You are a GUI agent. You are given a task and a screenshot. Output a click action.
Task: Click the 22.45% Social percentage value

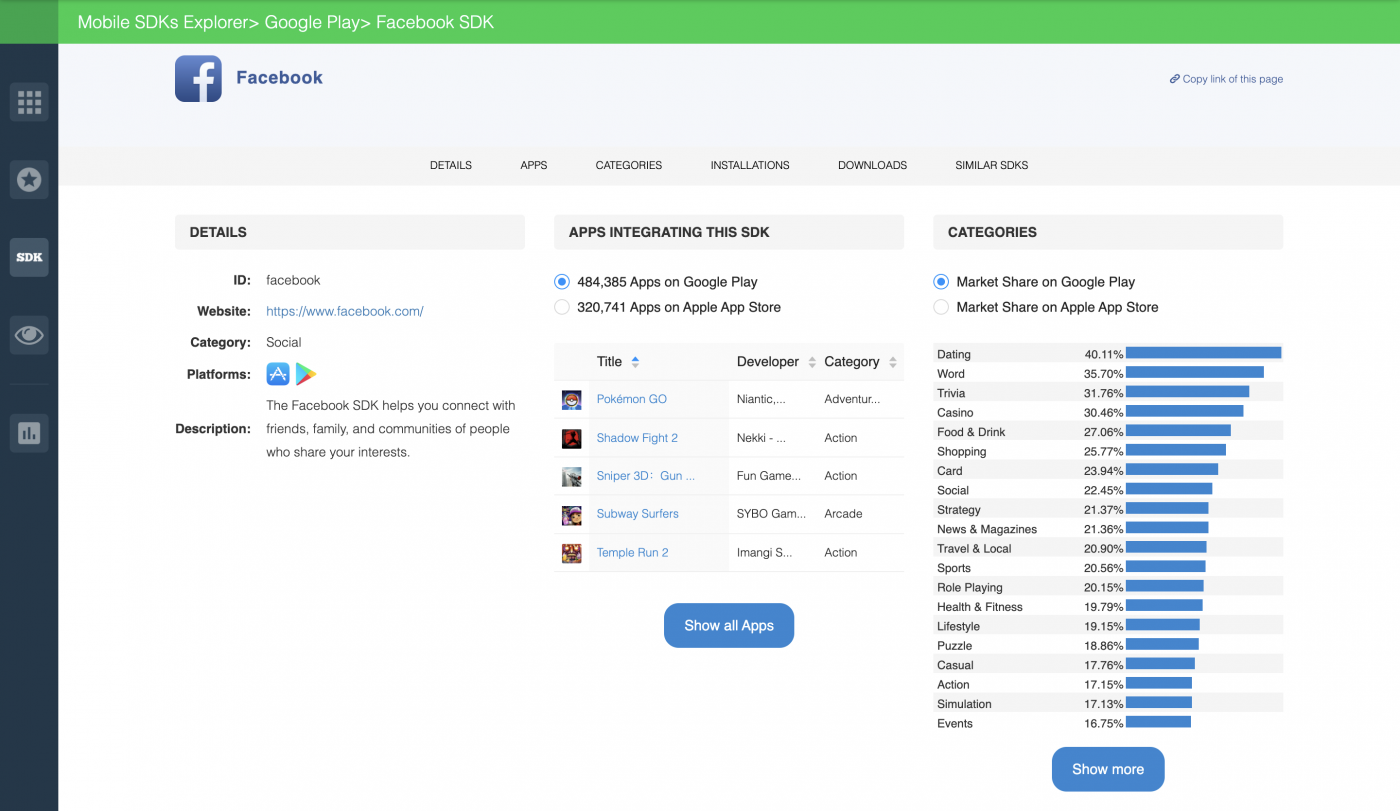click(x=1104, y=490)
